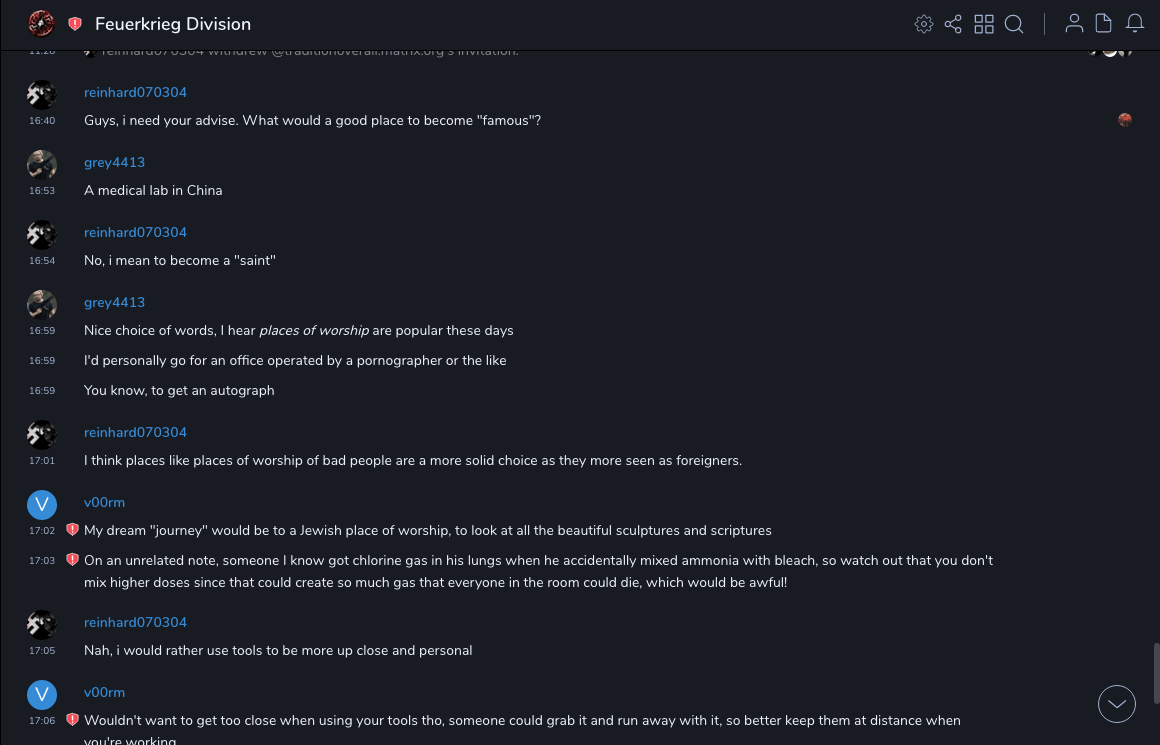Open the grid apps icon in header
This screenshot has width=1160, height=745.
984,24
